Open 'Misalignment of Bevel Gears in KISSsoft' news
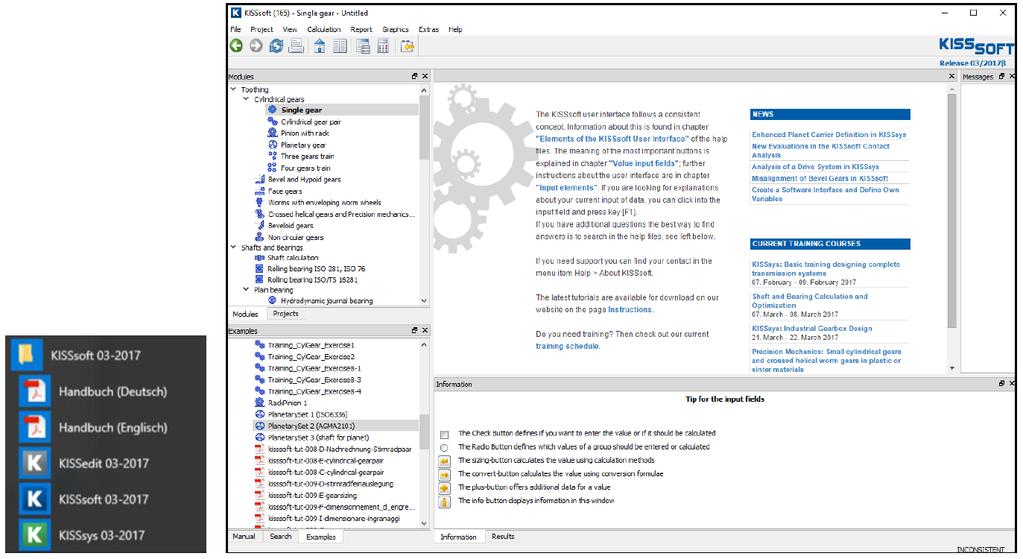This screenshot has height=559, width=1023. tap(819, 178)
